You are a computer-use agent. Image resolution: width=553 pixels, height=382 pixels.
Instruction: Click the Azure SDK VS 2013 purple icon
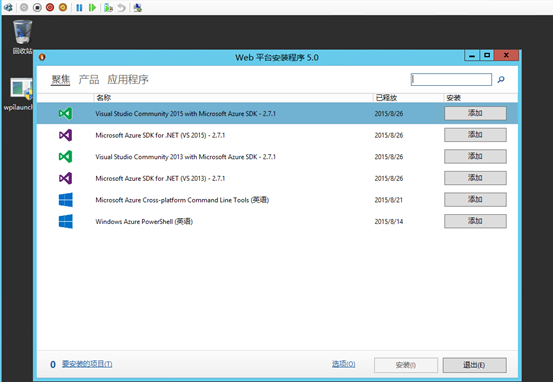[x=66, y=178]
